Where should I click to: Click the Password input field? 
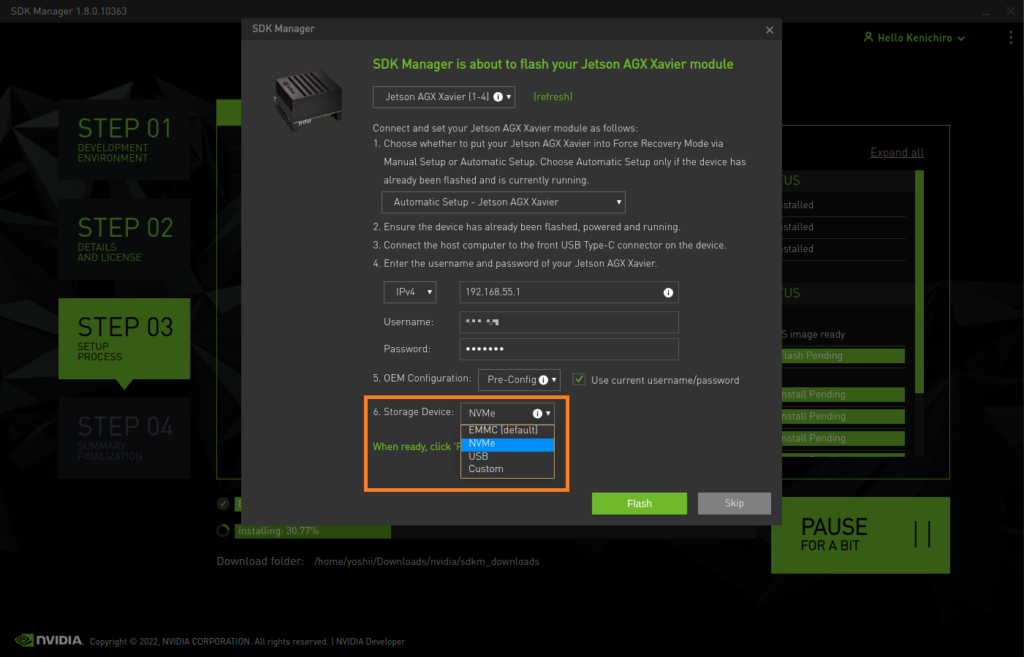pos(569,349)
